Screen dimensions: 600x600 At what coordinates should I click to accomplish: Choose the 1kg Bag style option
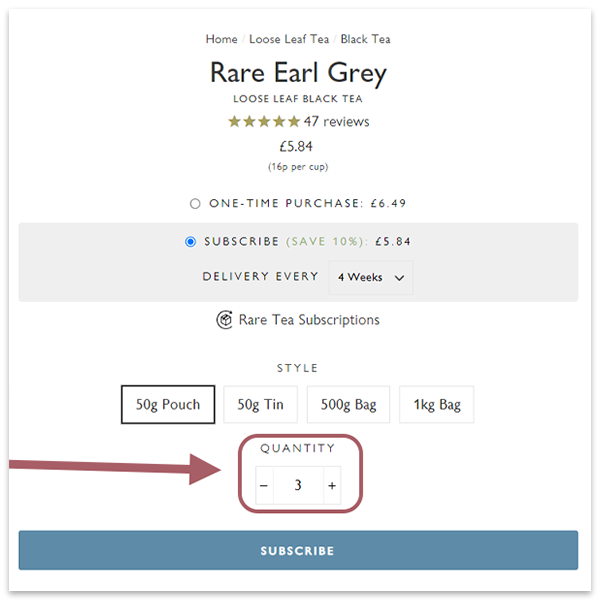tap(437, 404)
